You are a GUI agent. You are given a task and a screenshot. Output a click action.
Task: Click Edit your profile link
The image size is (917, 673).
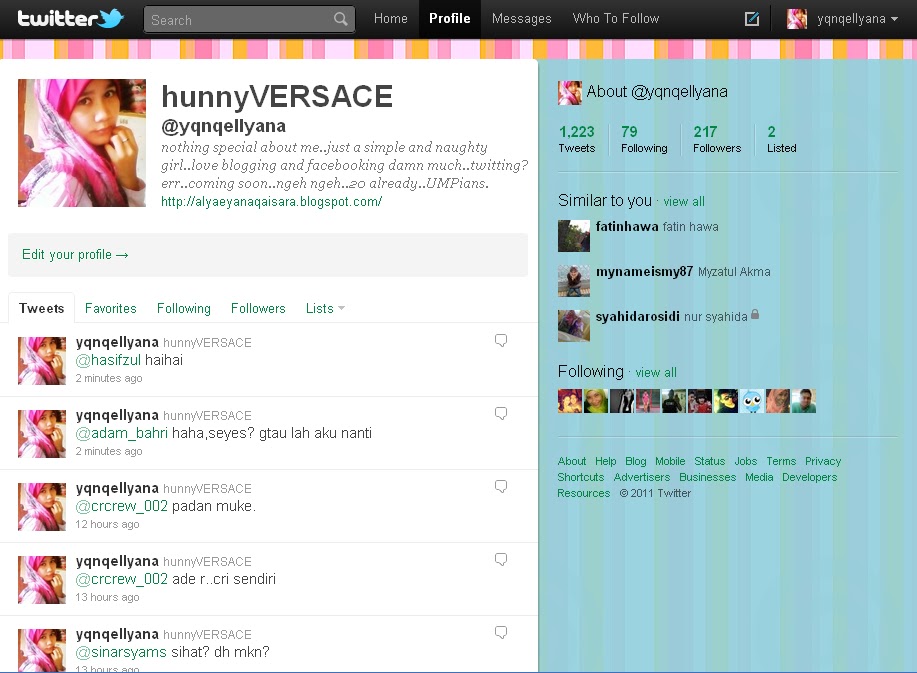(x=75, y=254)
